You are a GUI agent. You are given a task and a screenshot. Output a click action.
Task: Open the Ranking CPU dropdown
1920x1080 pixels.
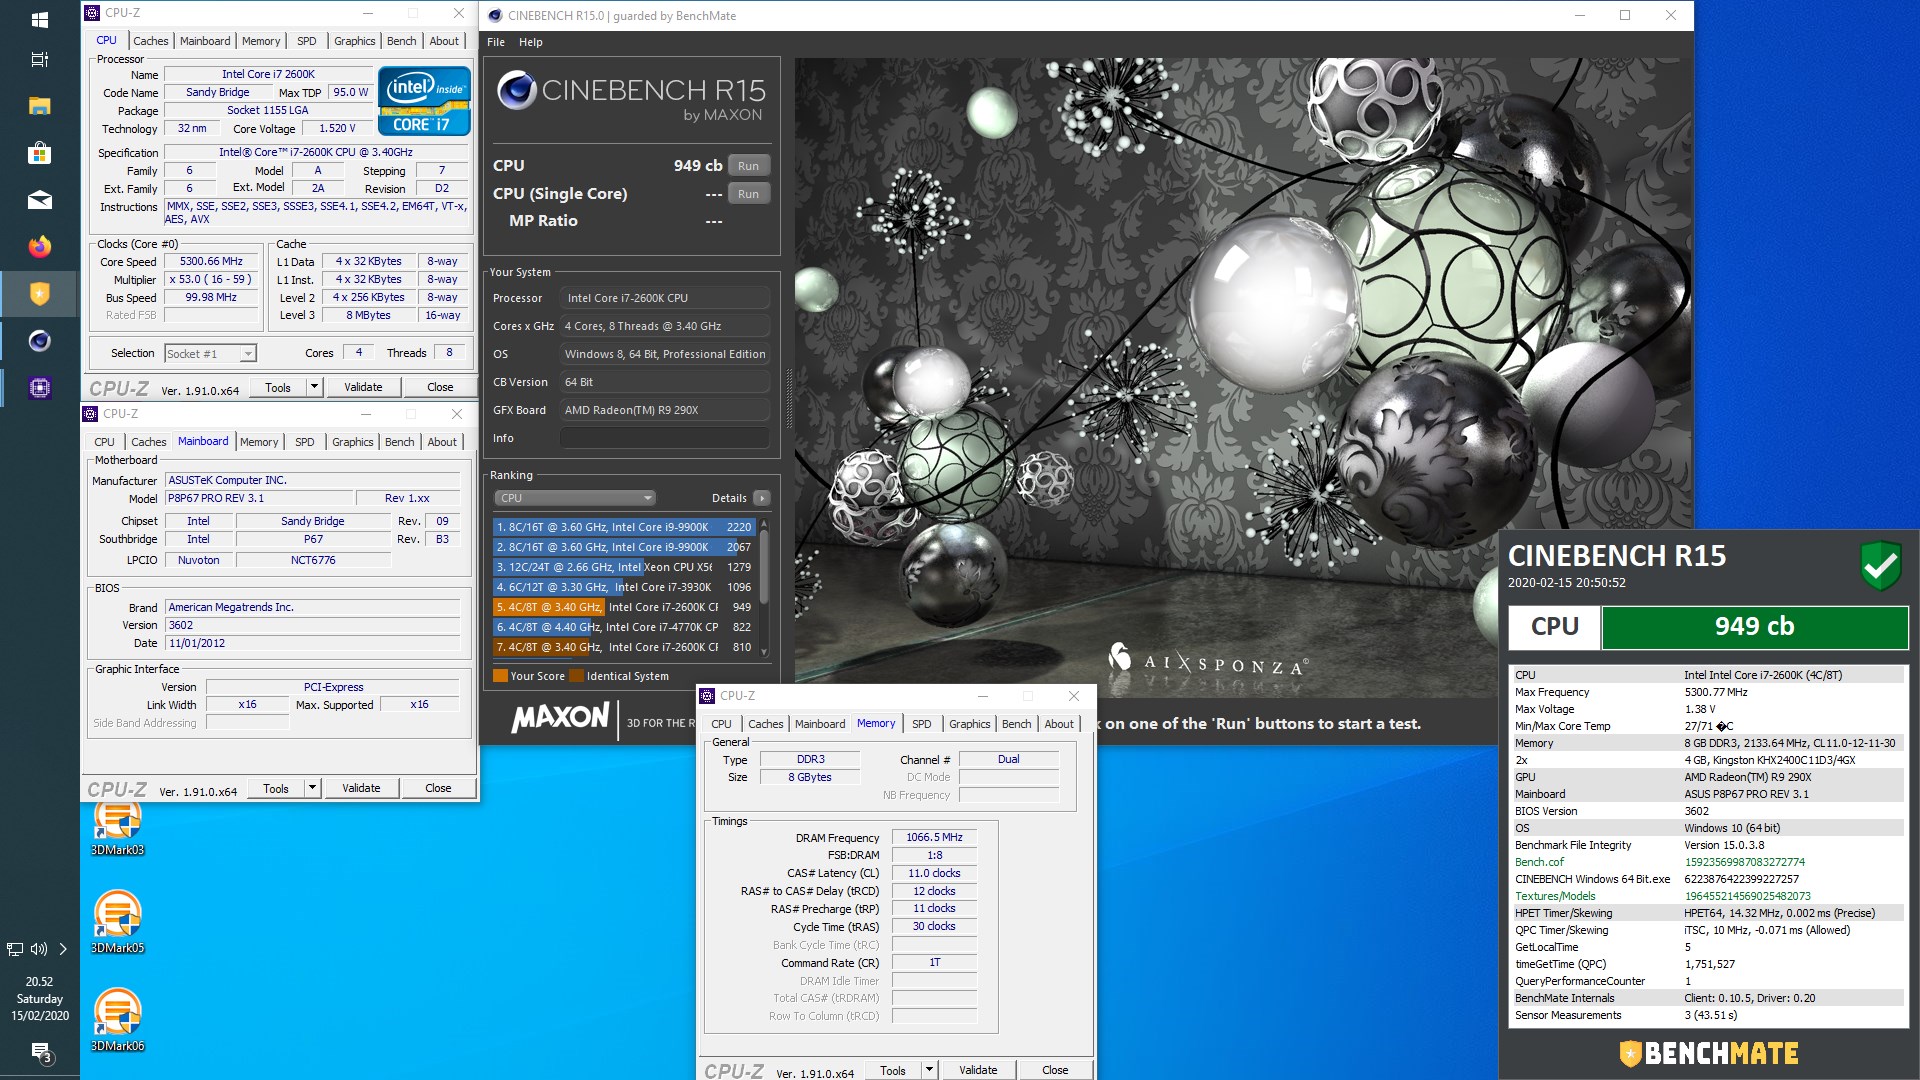575,498
